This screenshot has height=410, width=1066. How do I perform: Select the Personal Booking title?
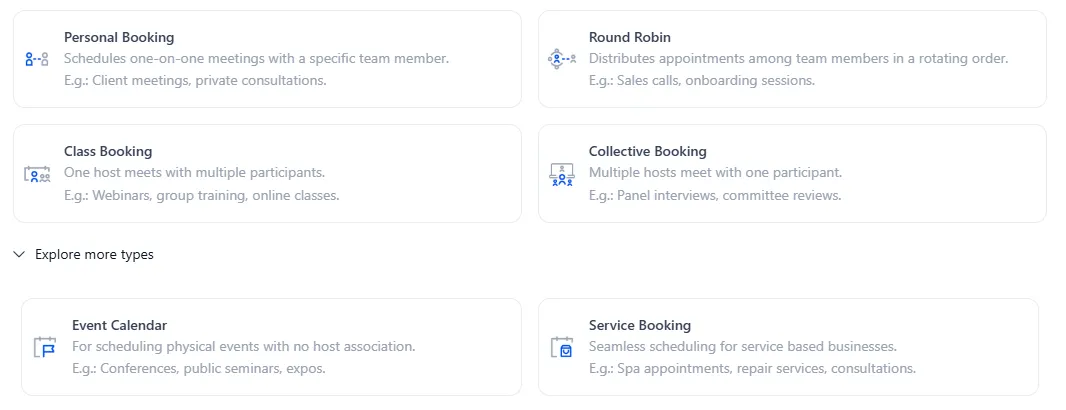[119, 37]
